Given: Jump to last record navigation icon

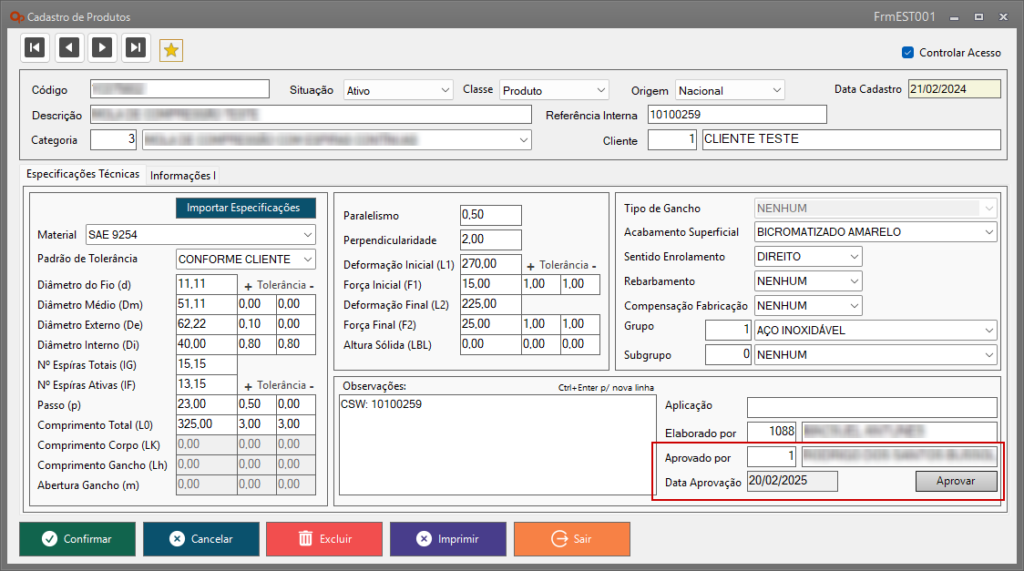Looking at the screenshot, I should click(x=136, y=48).
